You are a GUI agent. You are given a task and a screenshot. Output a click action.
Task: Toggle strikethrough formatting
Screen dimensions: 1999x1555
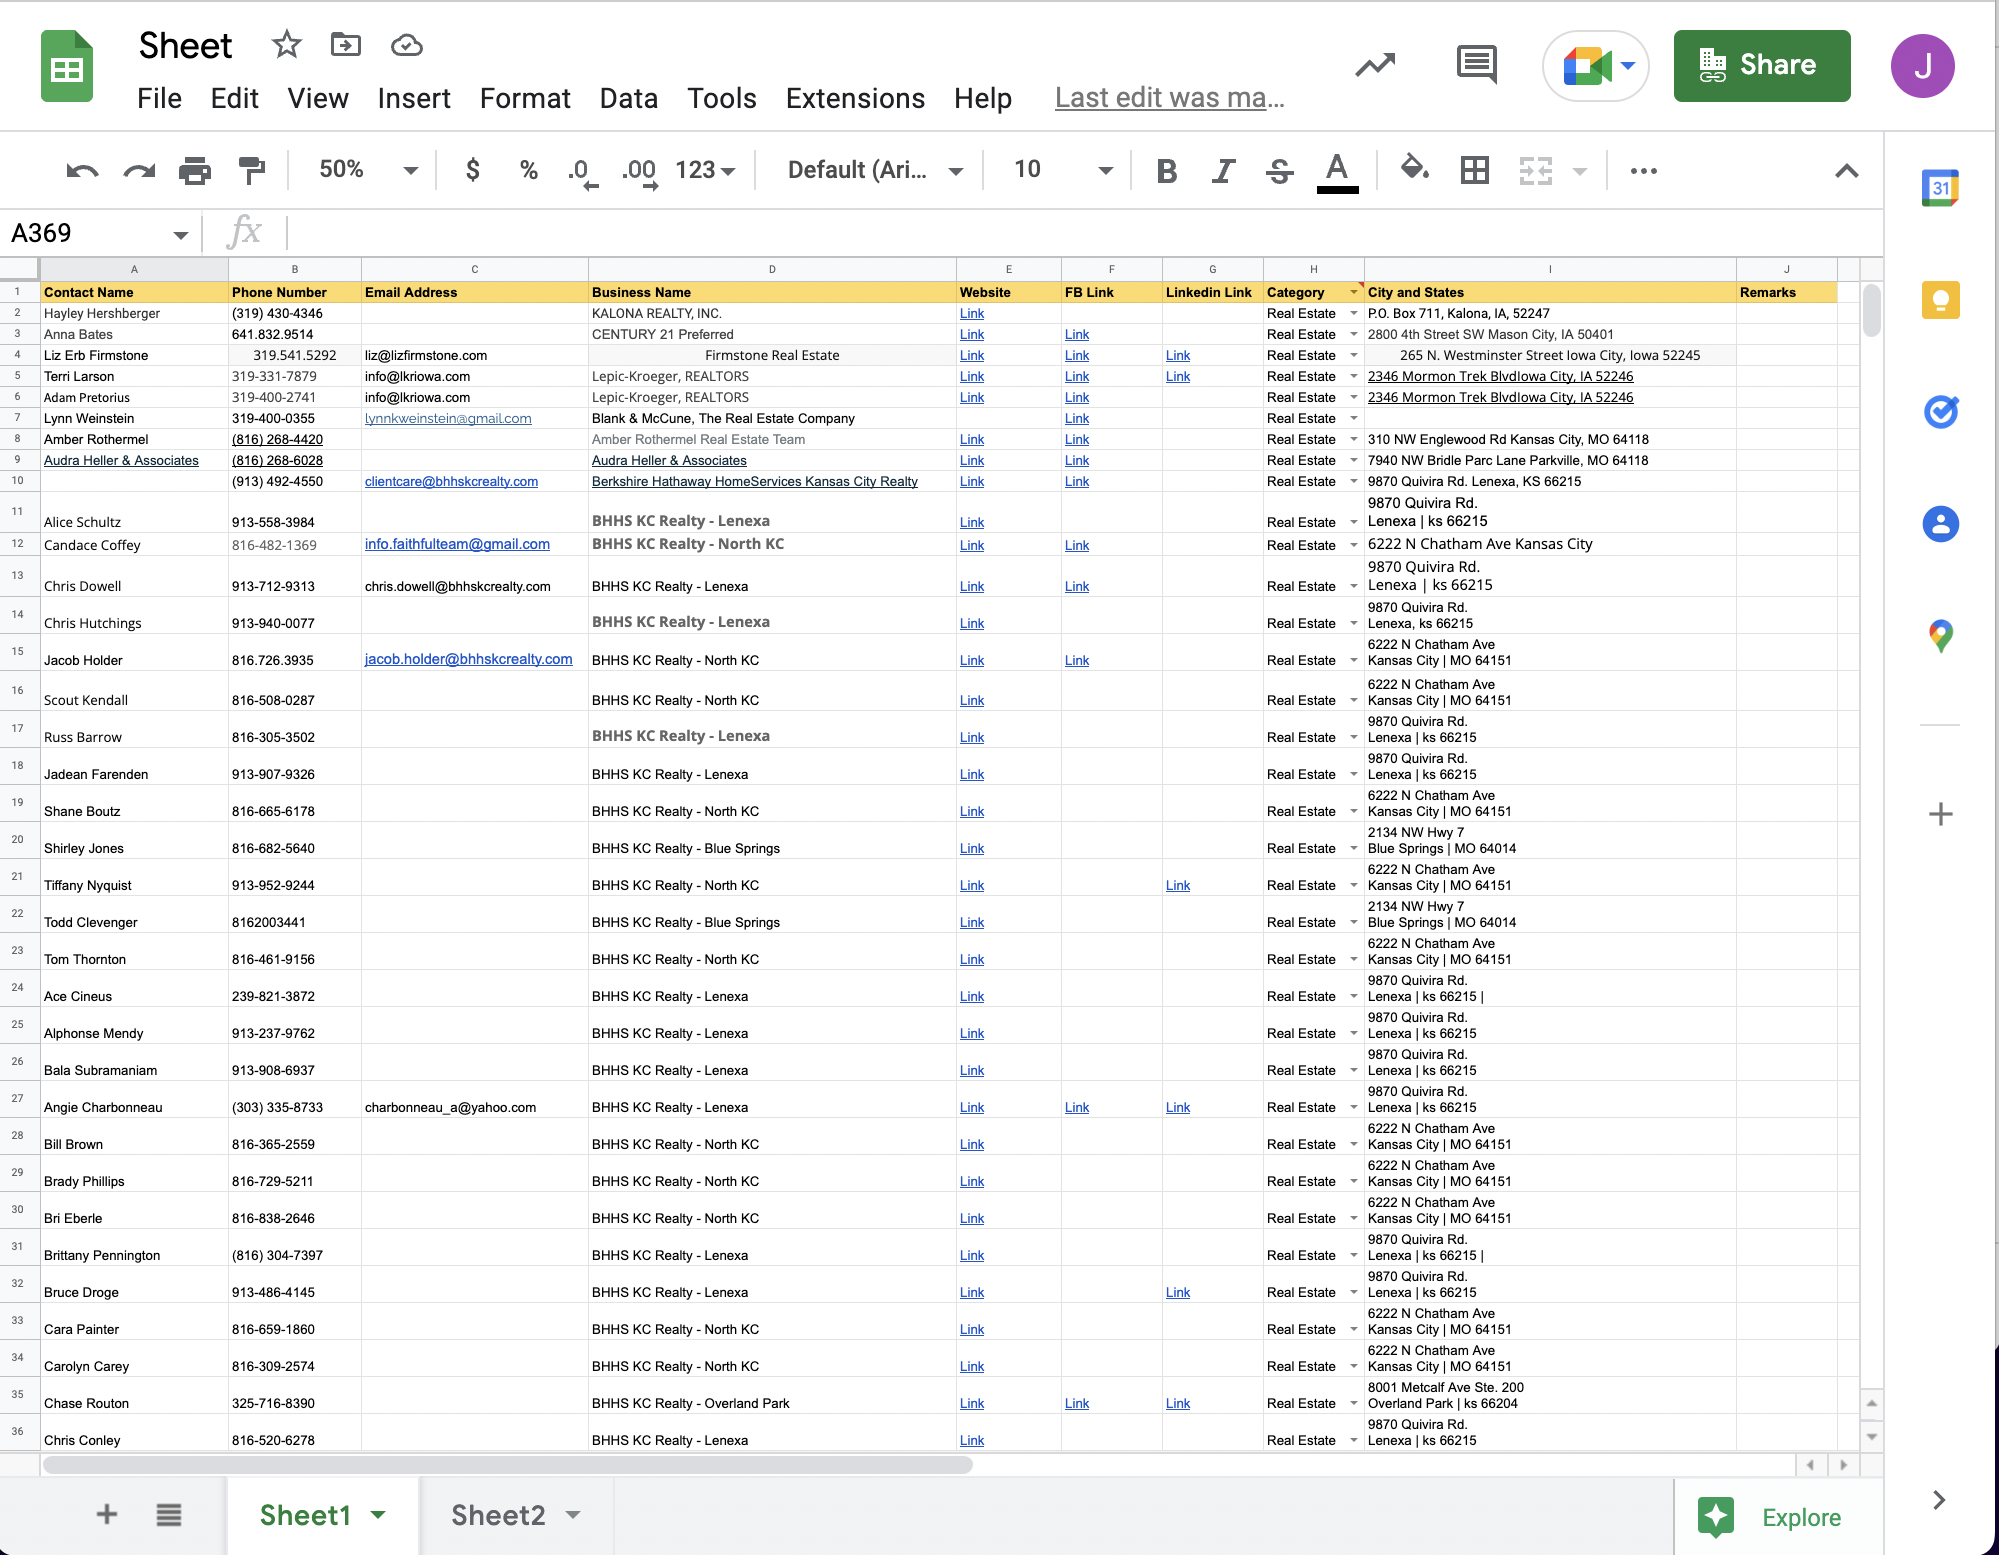tap(1279, 171)
